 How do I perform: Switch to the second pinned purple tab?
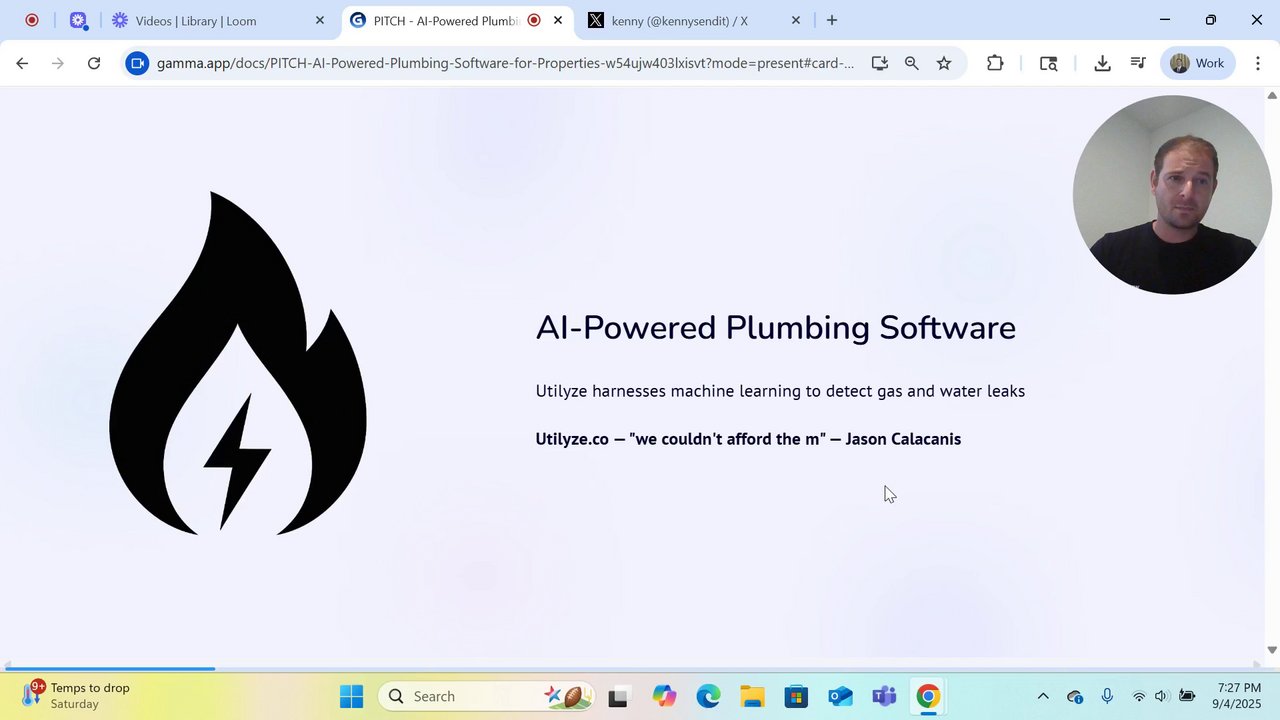point(78,20)
